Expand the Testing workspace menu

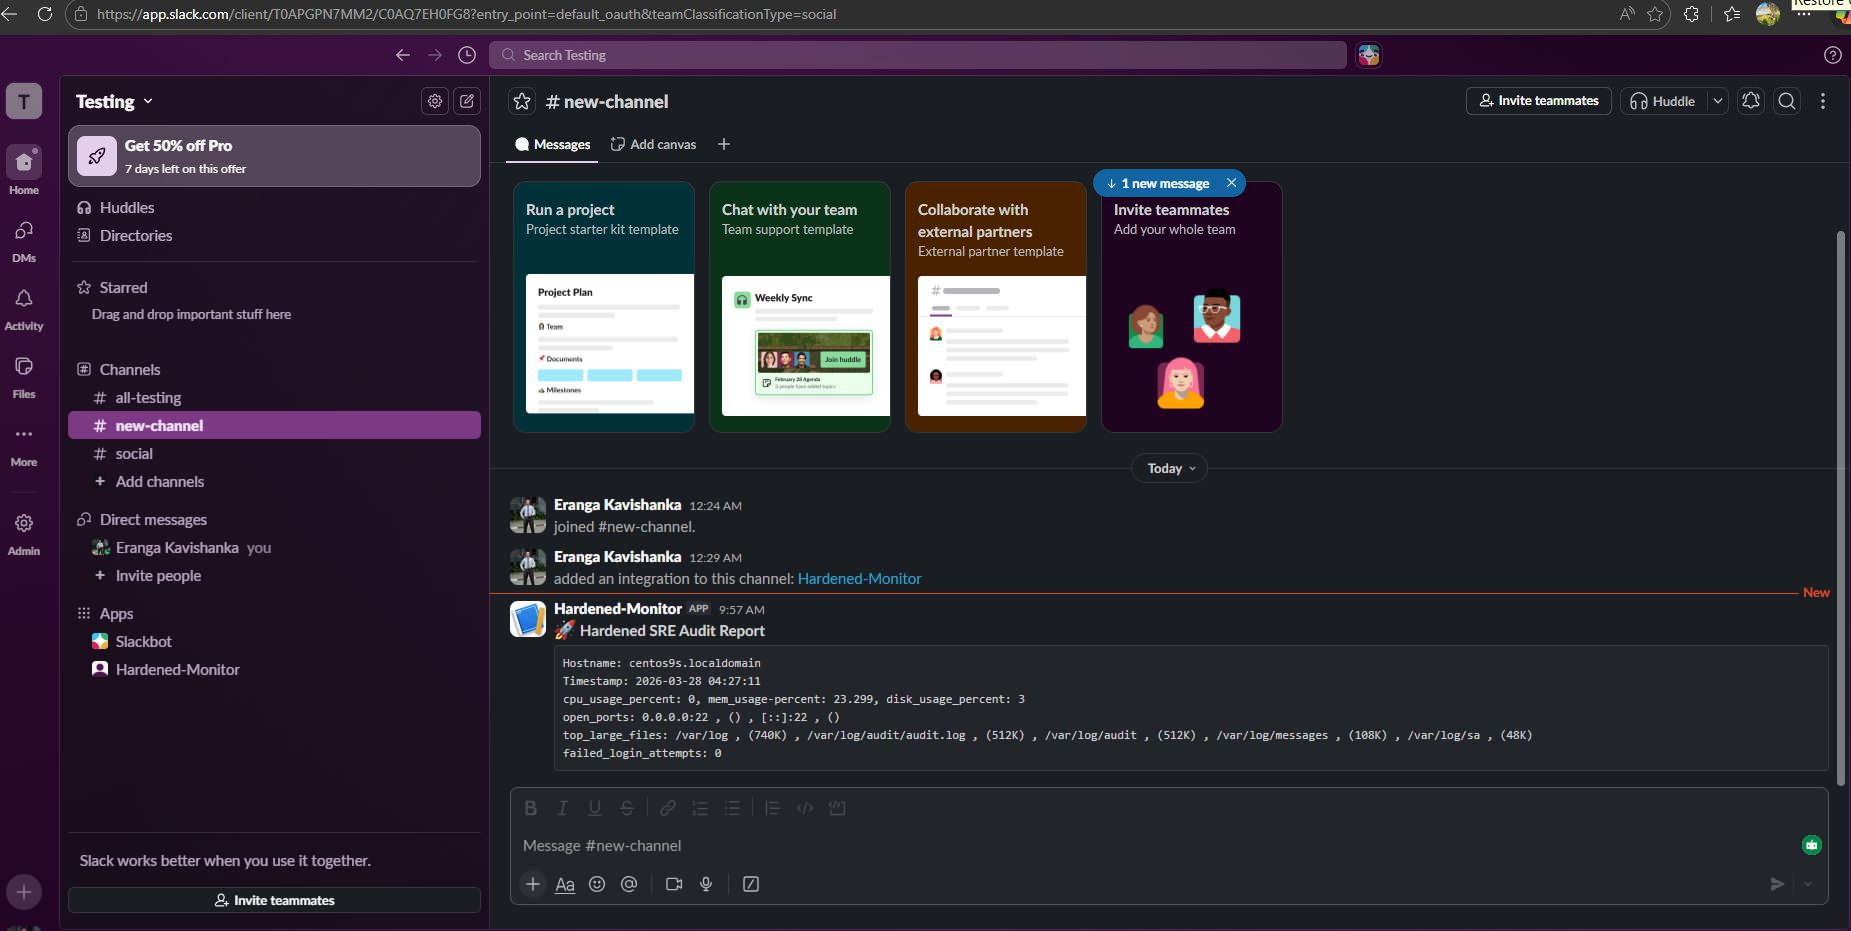pyautogui.click(x=114, y=101)
